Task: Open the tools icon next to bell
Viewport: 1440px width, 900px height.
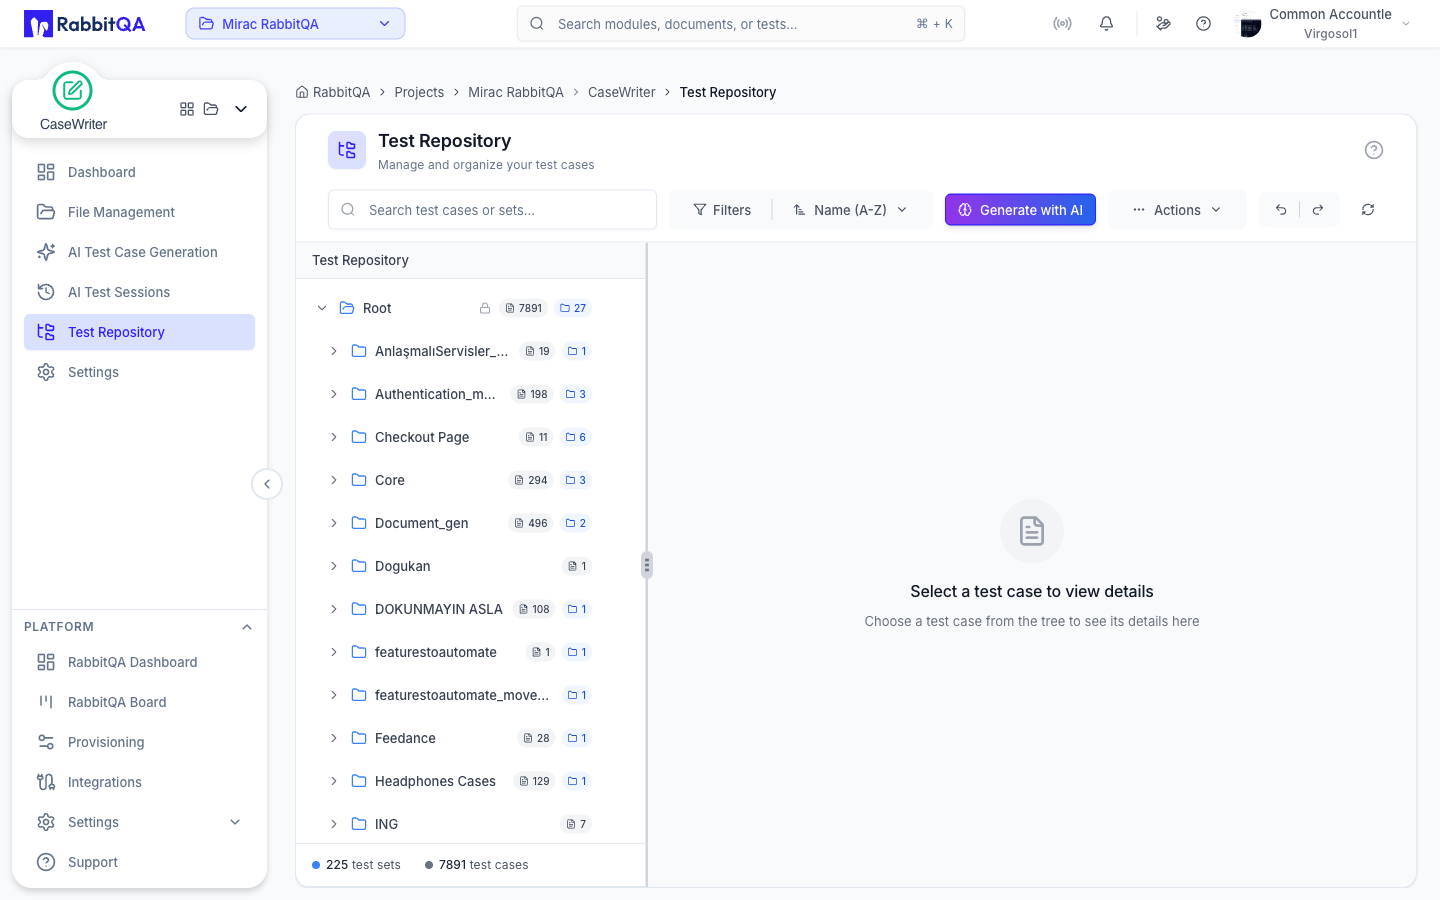Action: tap(1163, 24)
